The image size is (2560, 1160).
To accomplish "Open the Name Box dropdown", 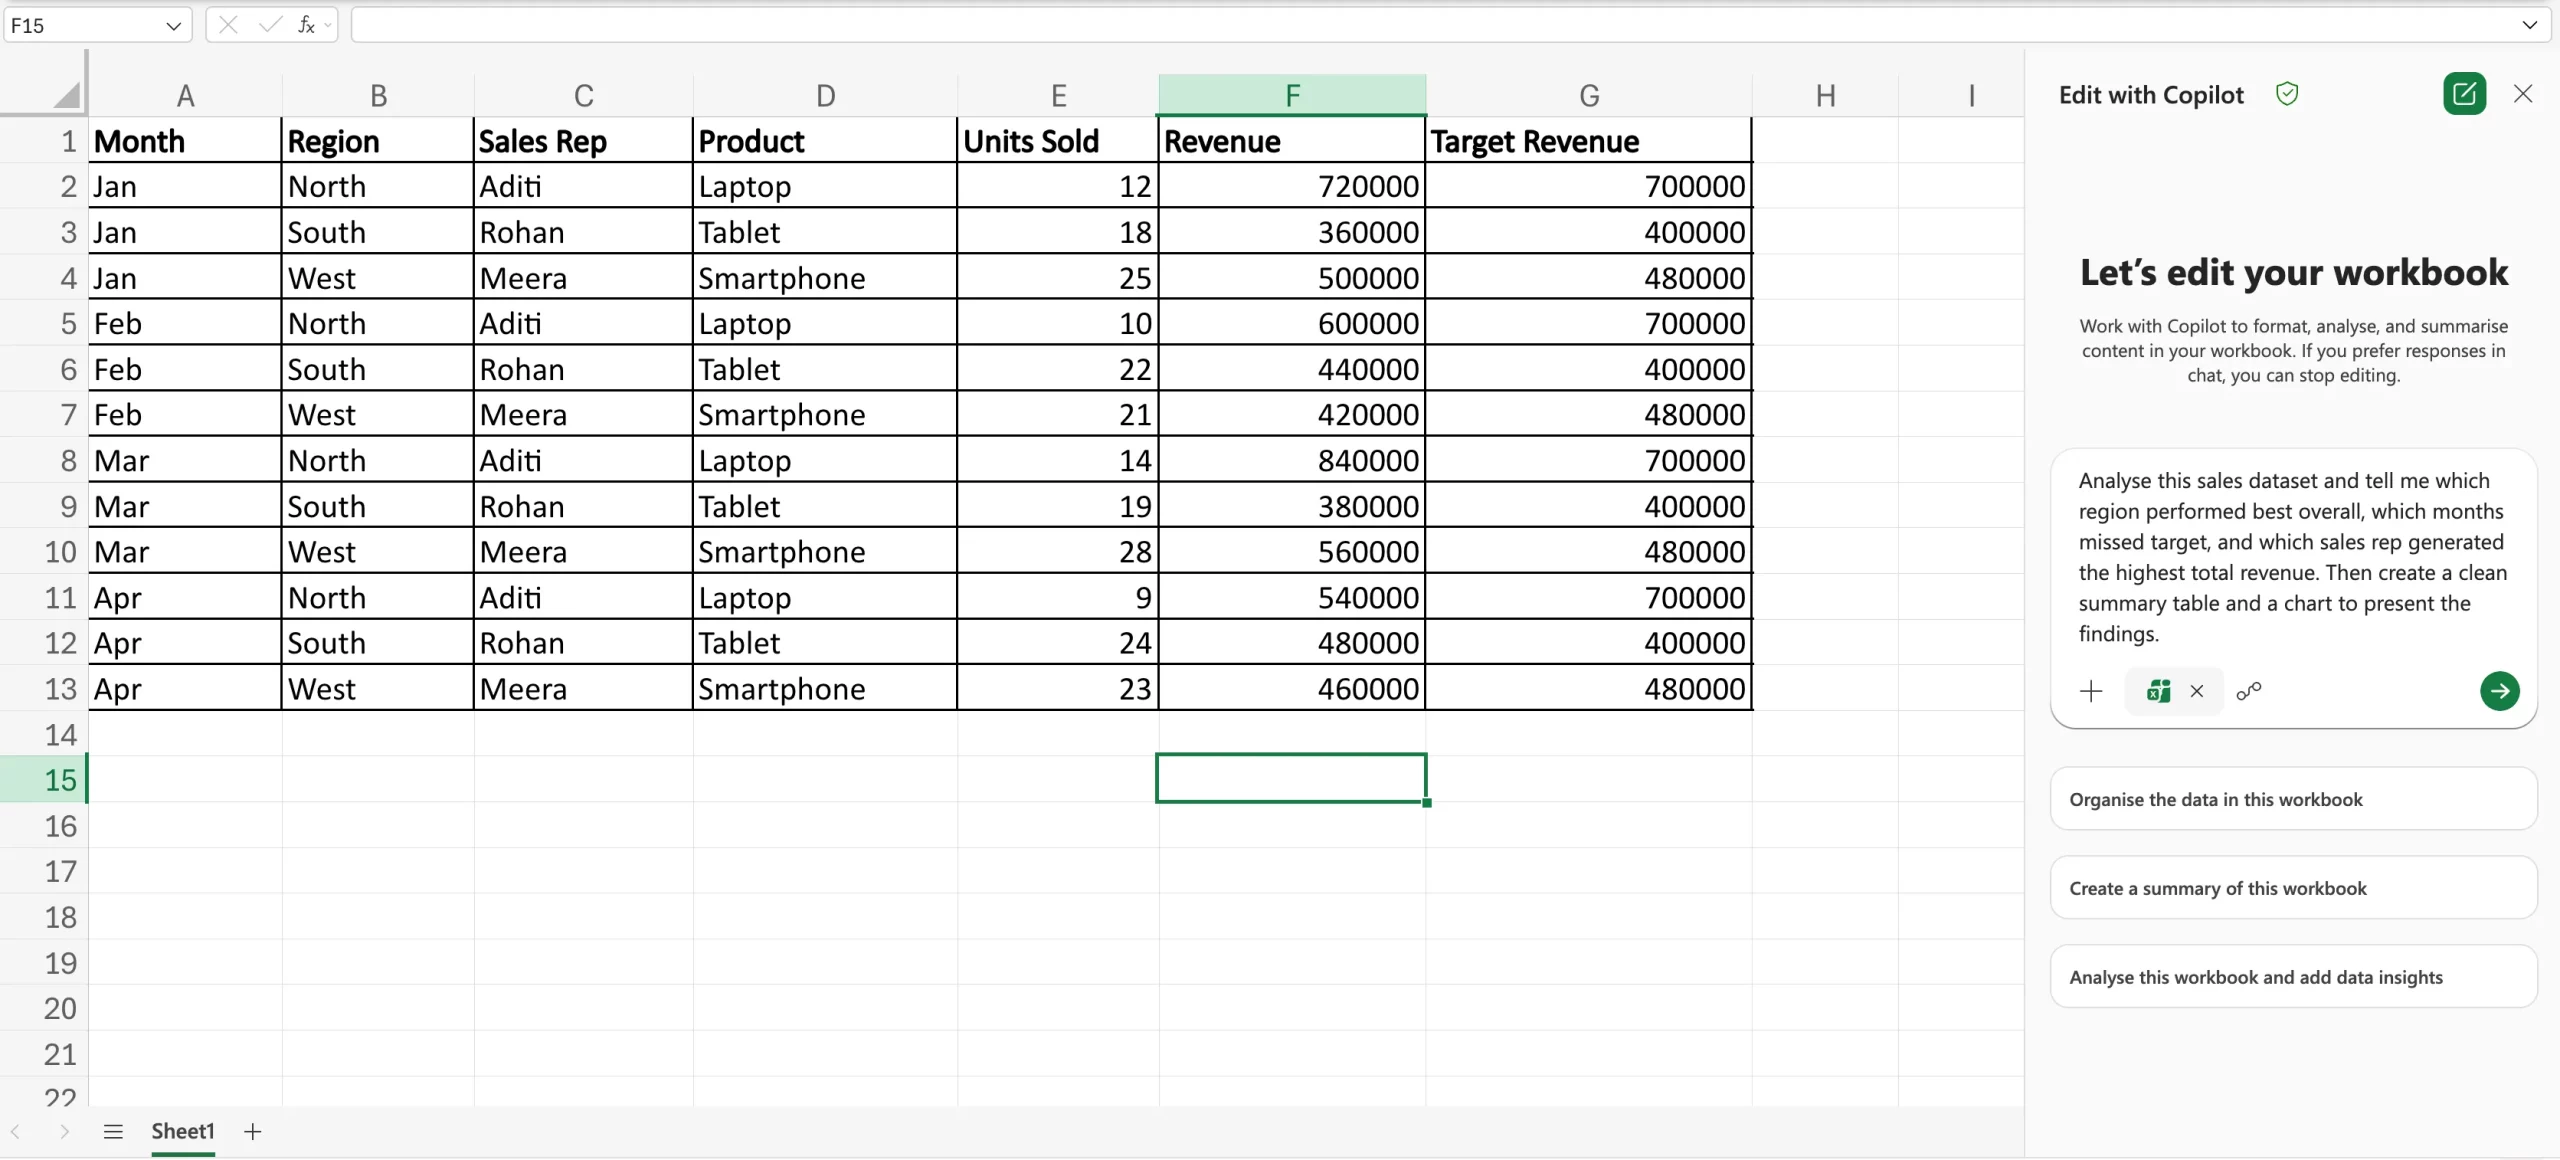I will click(x=172, y=25).
